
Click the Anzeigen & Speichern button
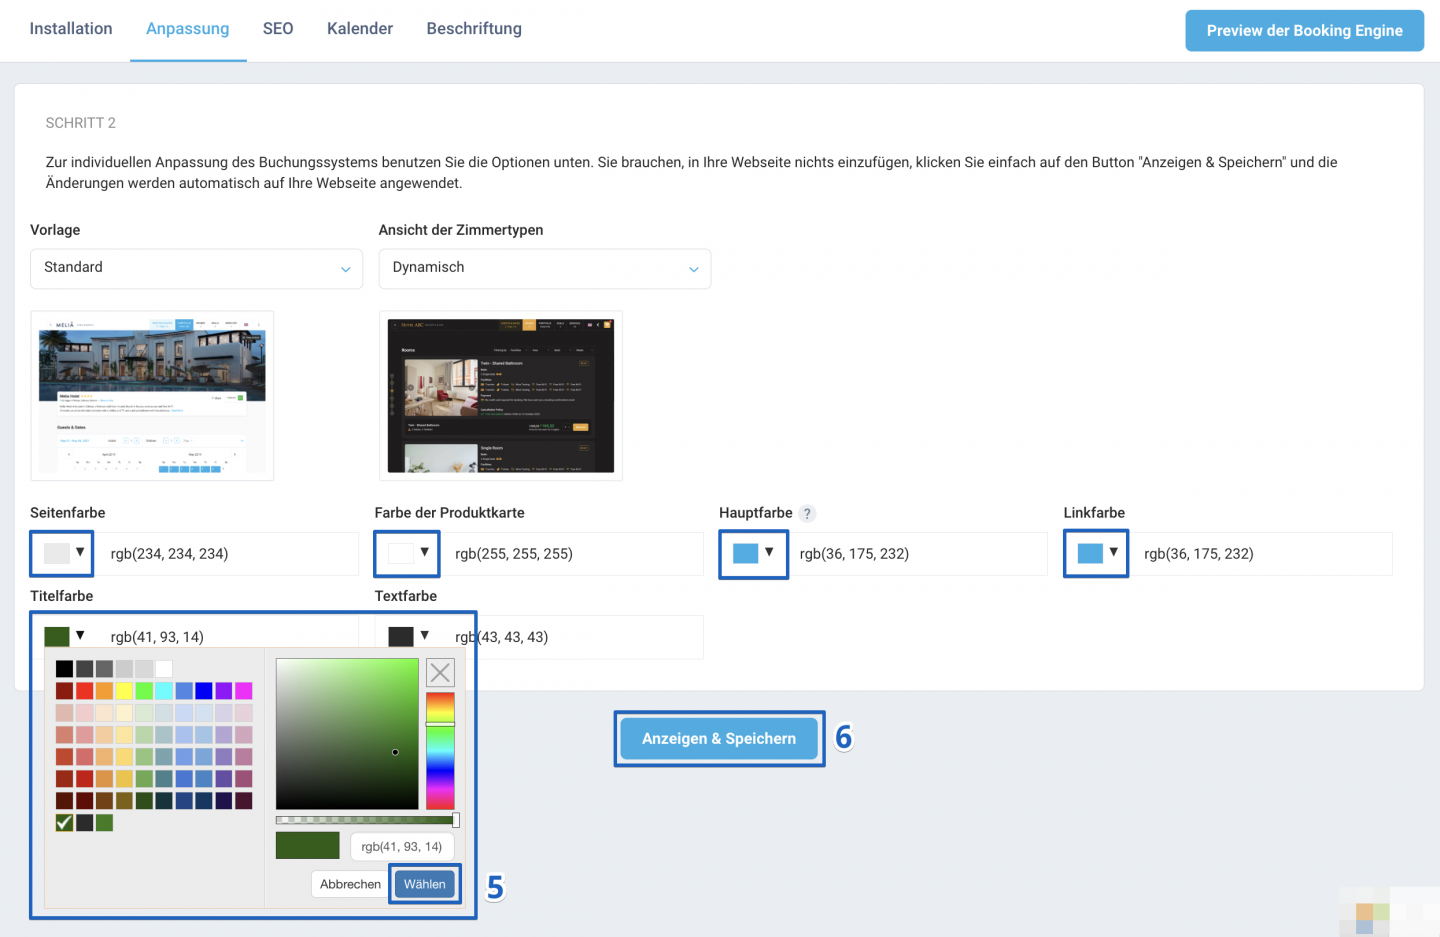(x=719, y=739)
